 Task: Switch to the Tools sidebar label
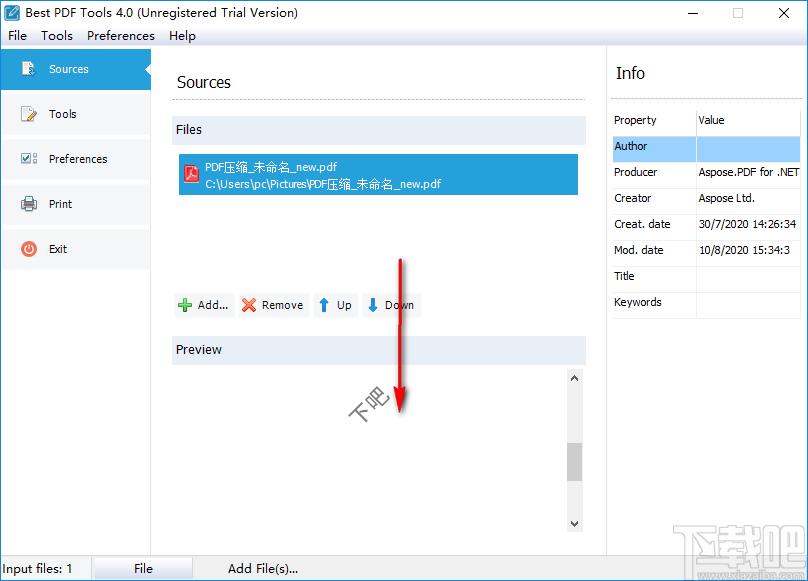point(62,114)
